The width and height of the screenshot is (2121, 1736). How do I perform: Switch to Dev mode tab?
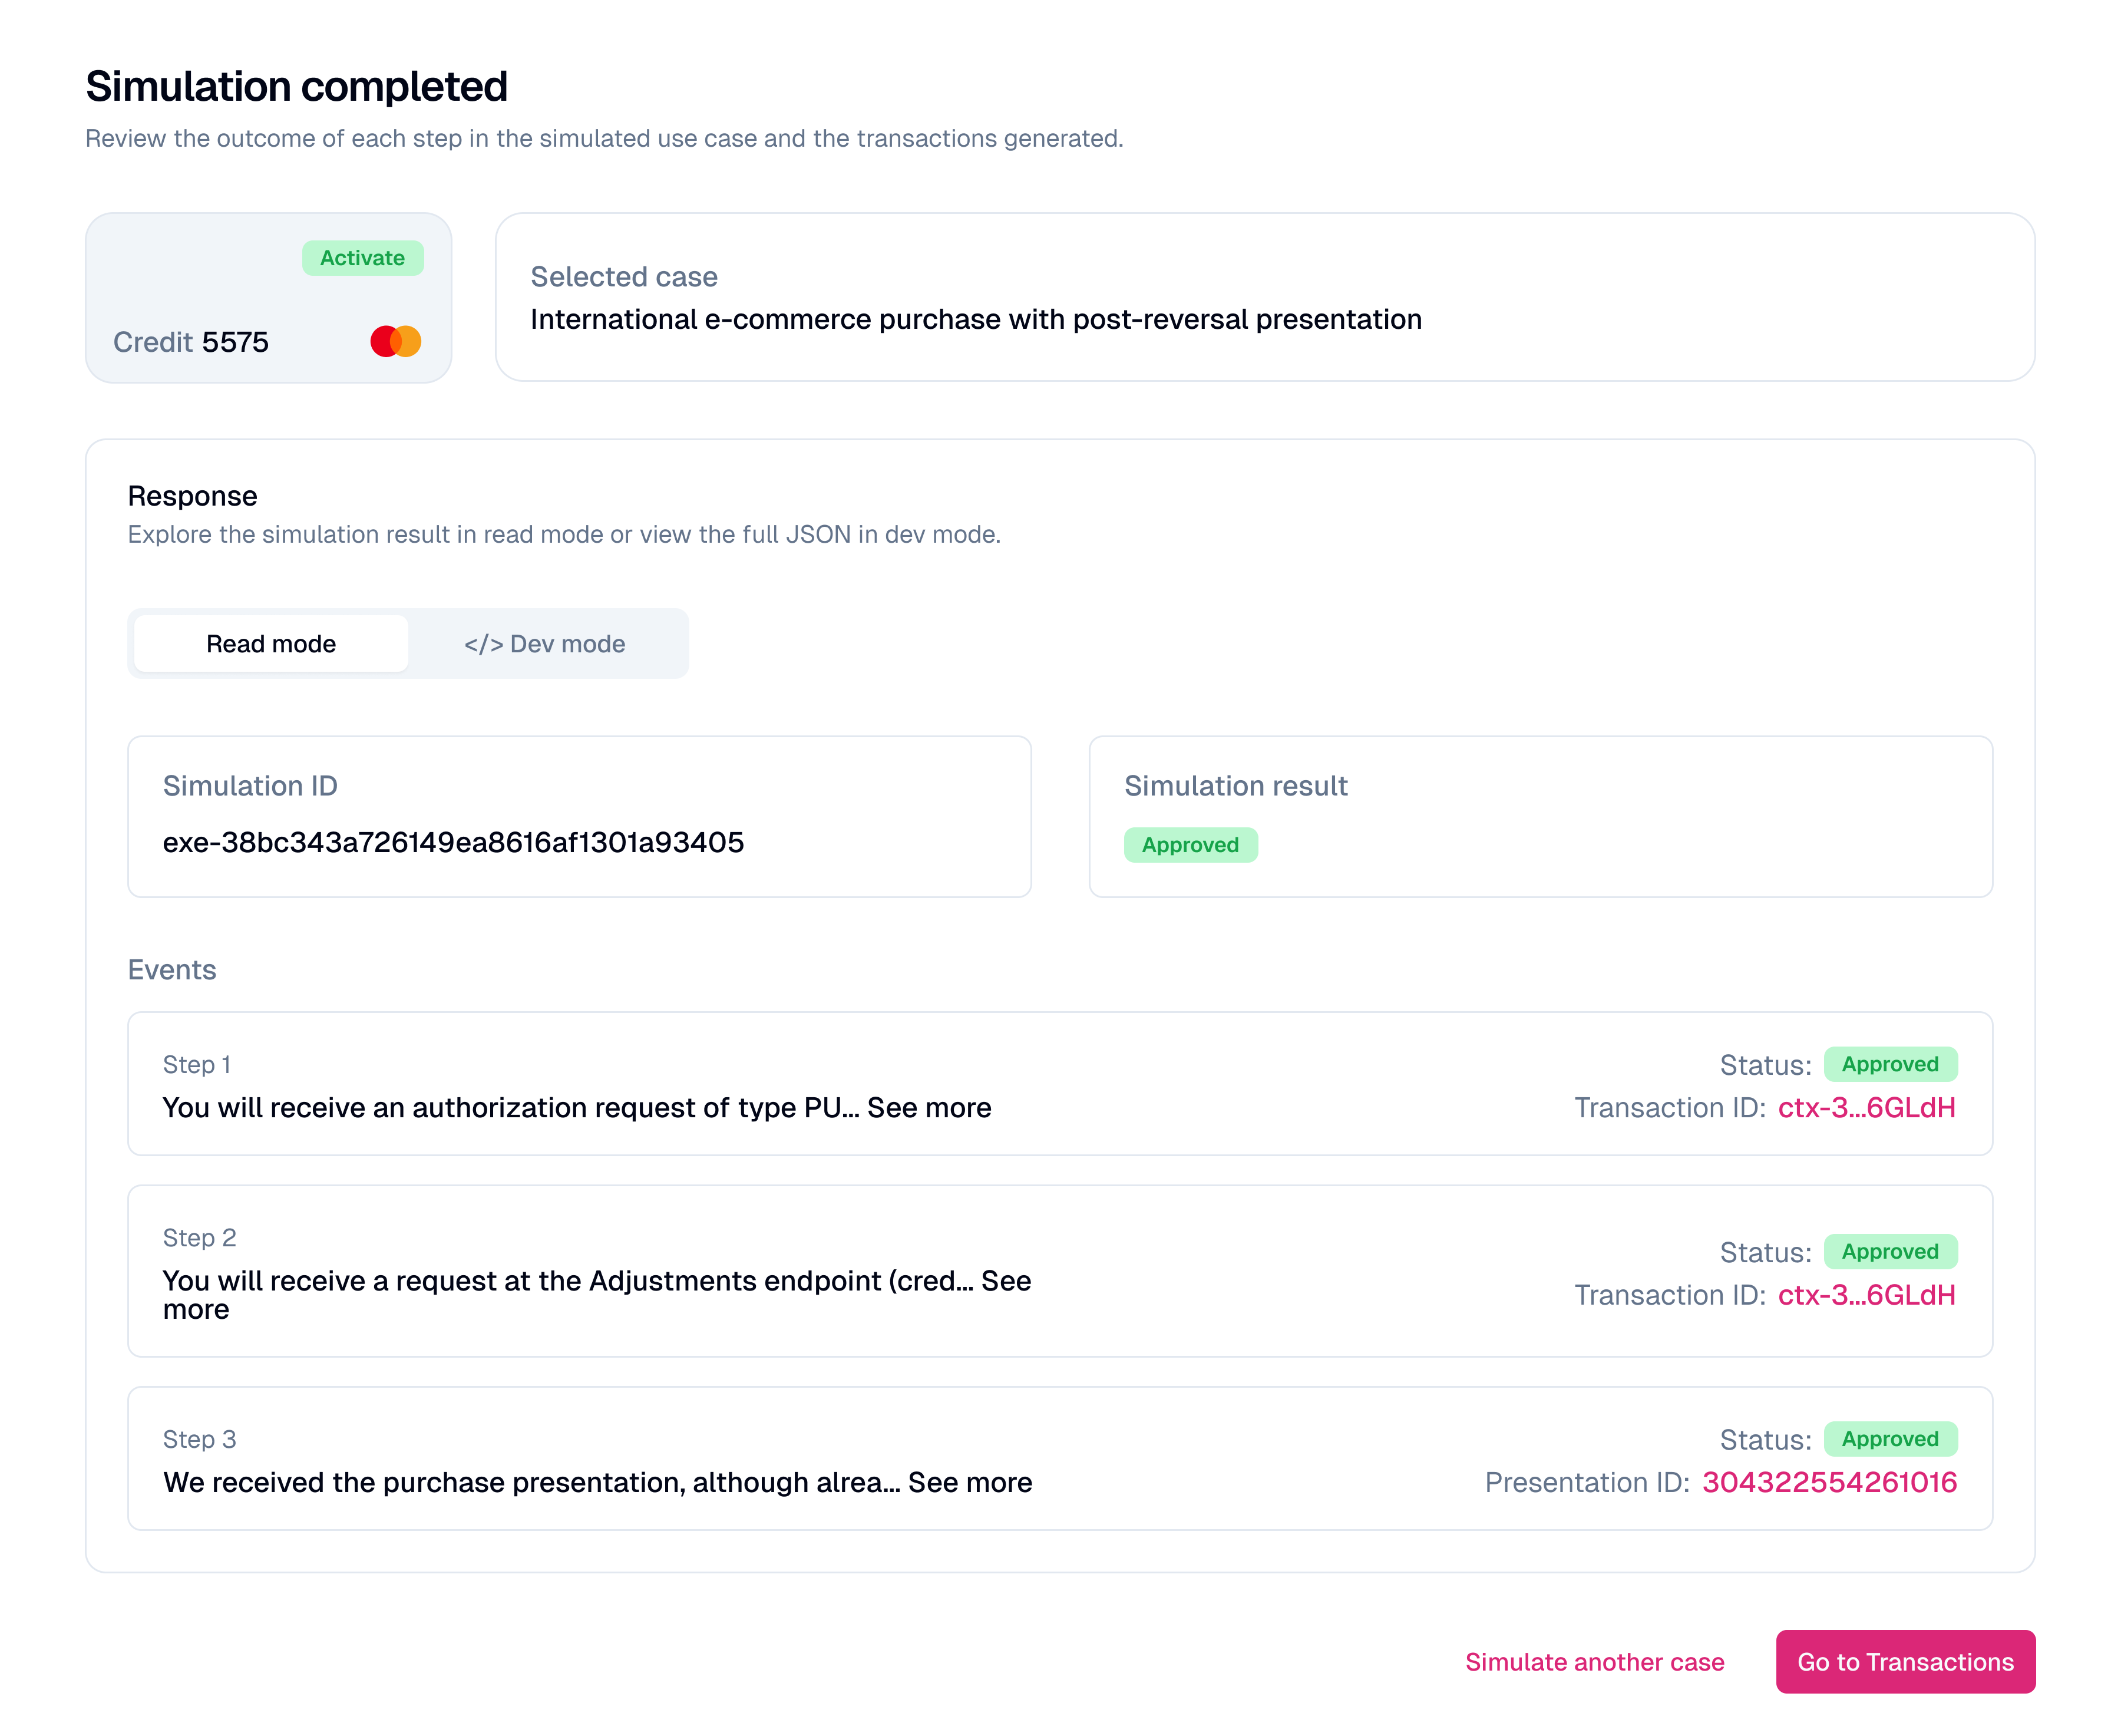coord(545,644)
